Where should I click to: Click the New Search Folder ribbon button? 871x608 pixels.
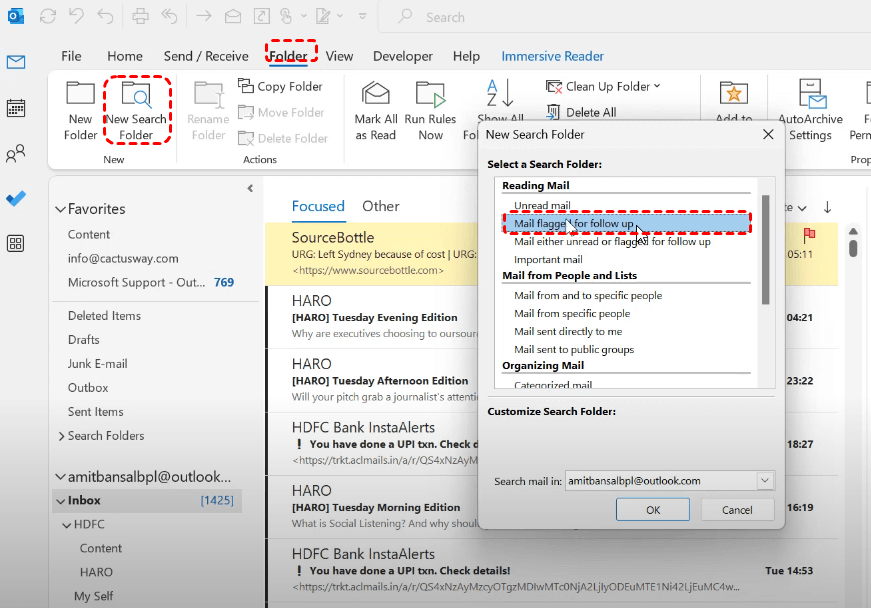point(136,110)
